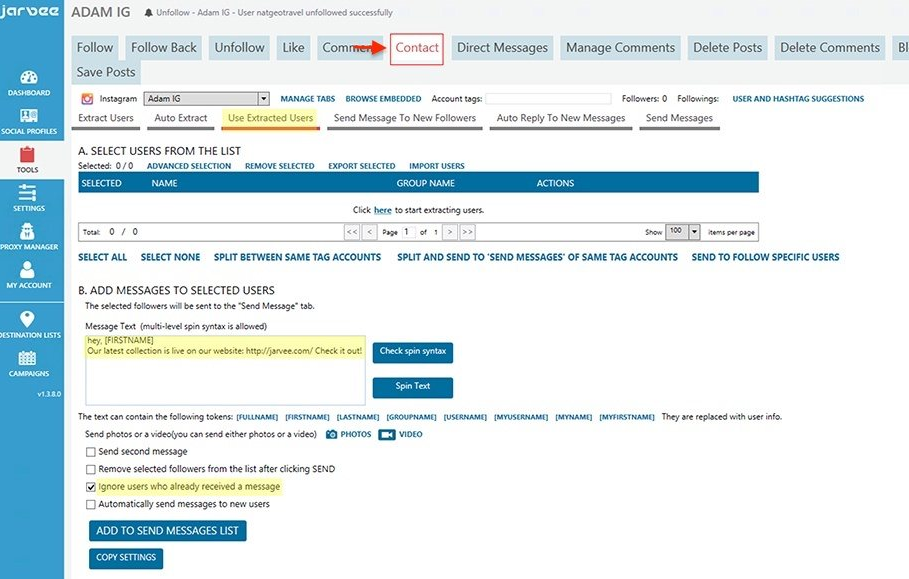Image resolution: width=909 pixels, height=579 pixels.
Task: Click SEND TO FOLLOW SPECIFIC USERS
Action: pyautogui.click(x=765, y=257)
